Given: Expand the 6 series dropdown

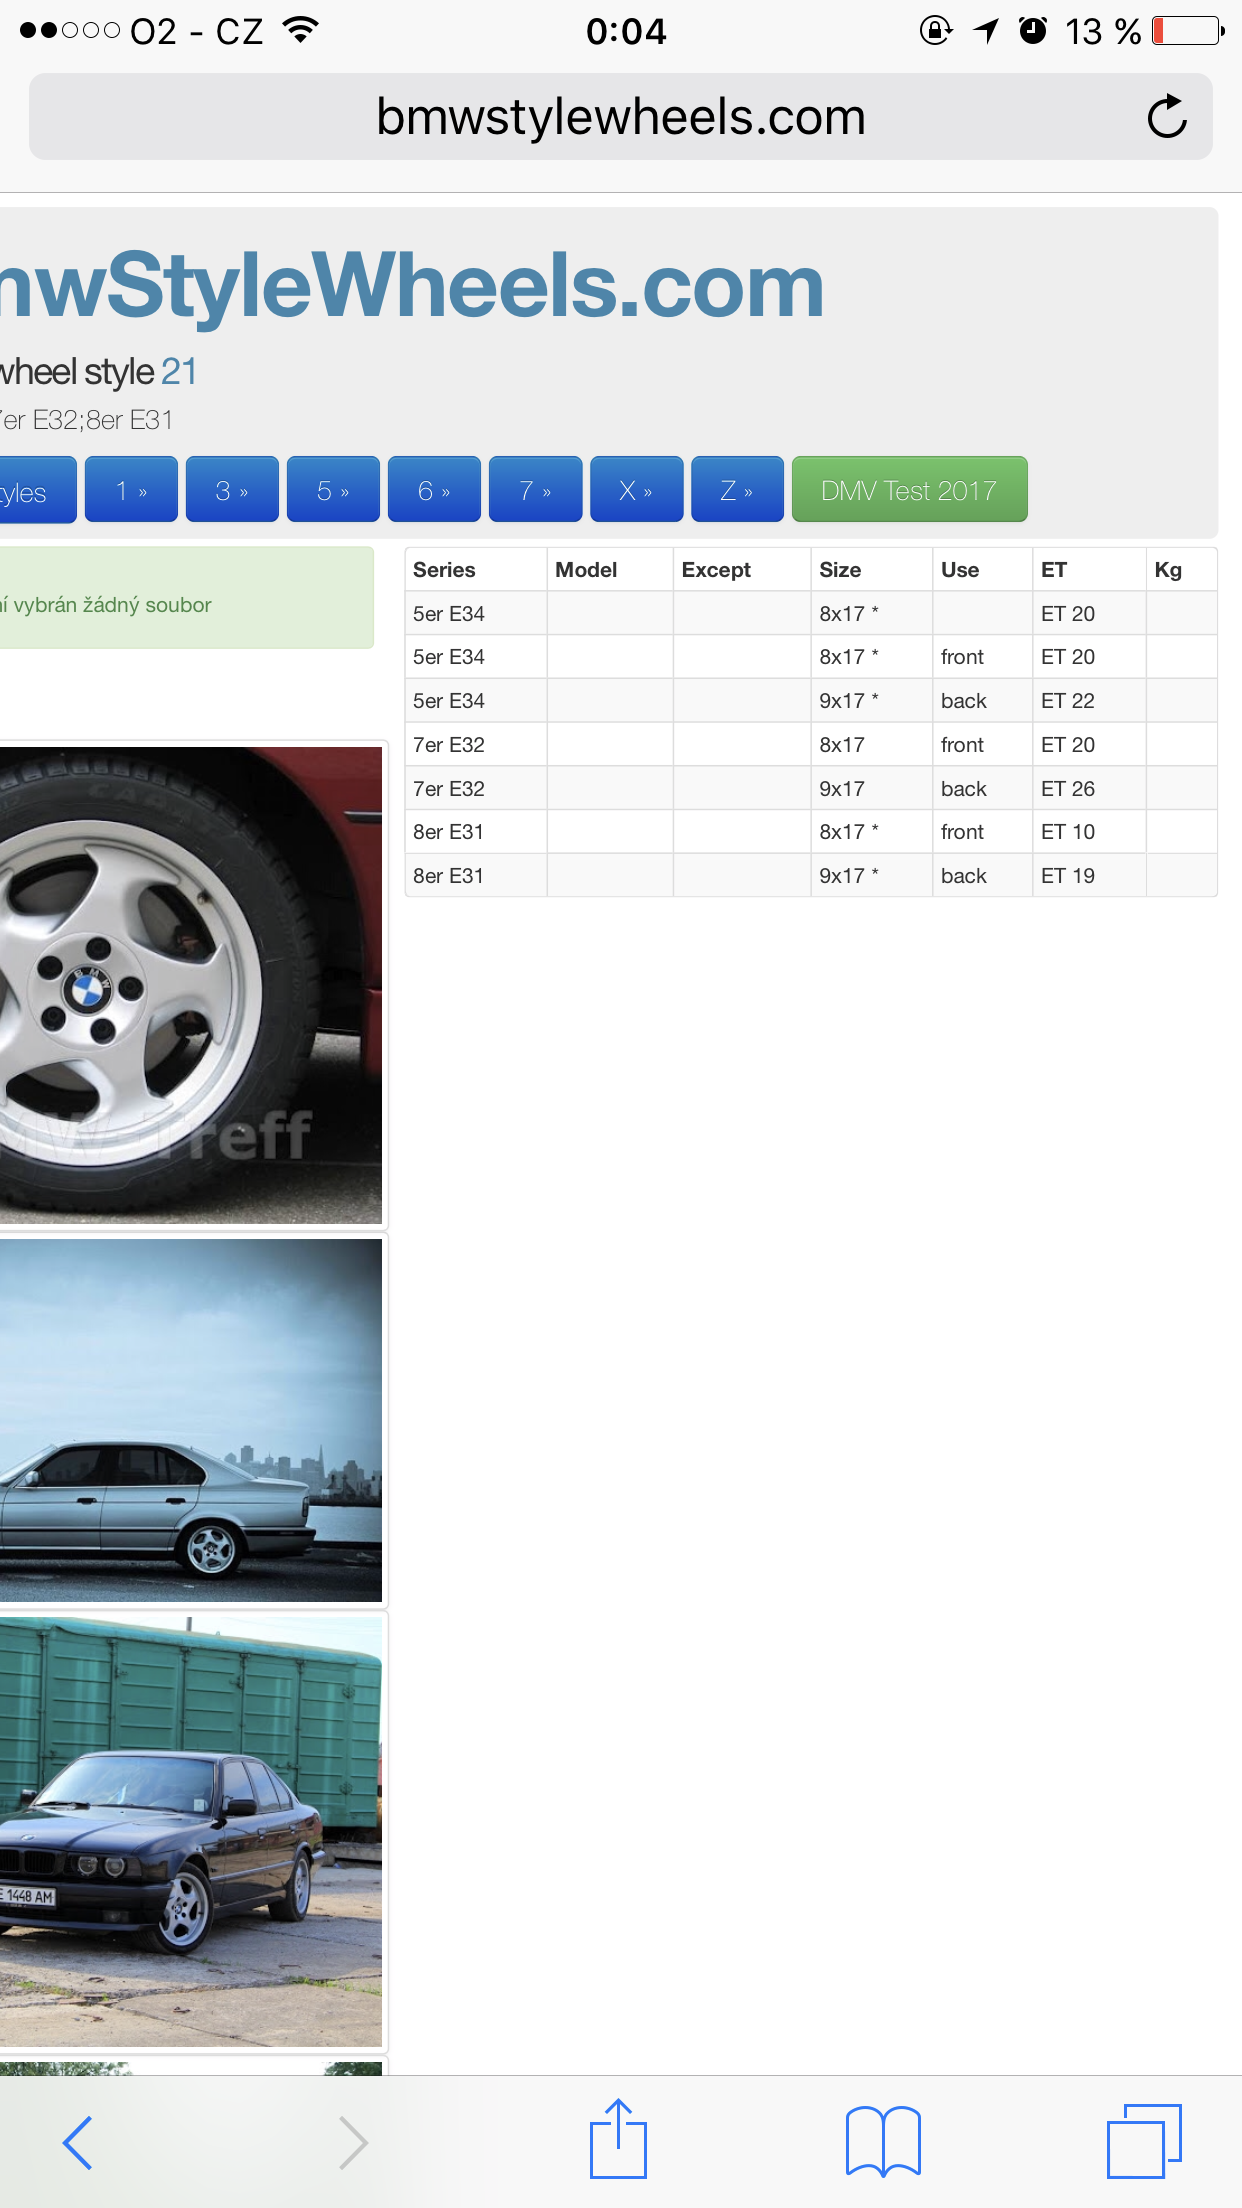Looking at the screenshot, I should 434,490.
